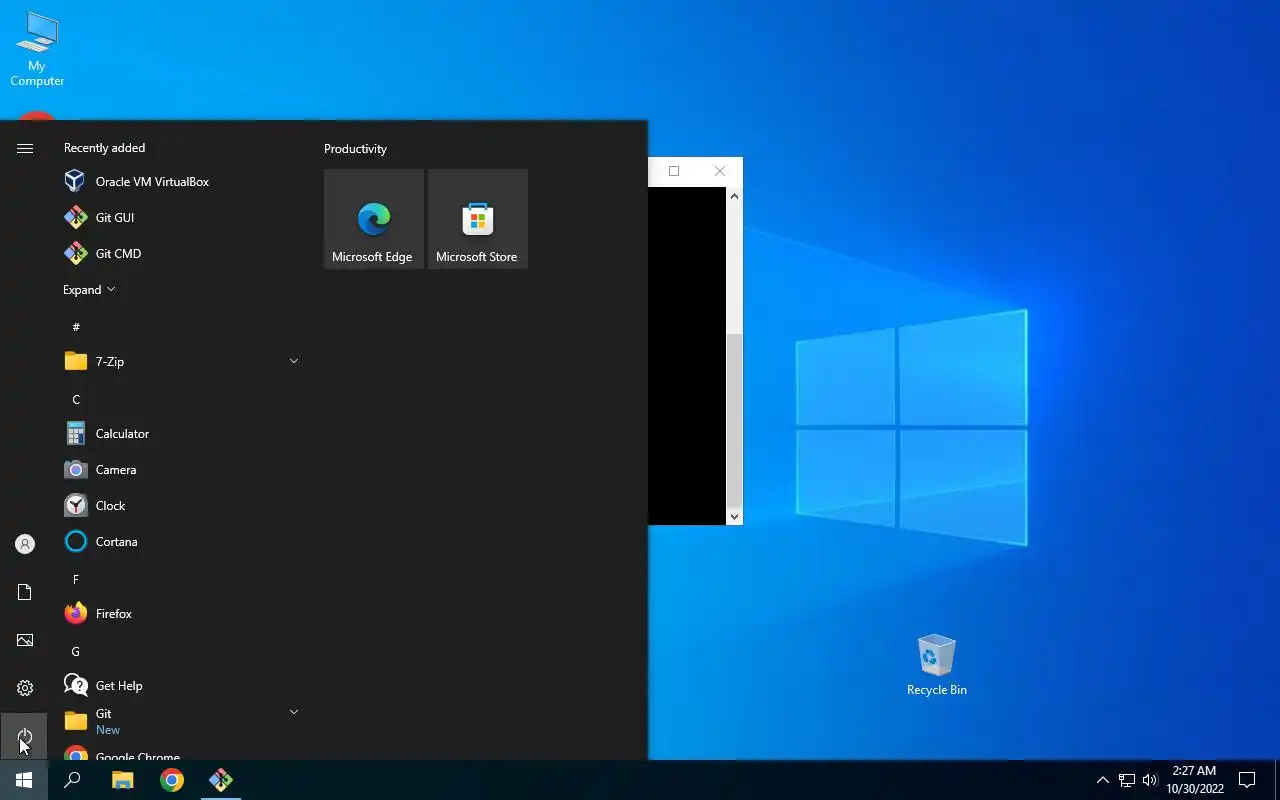Click the Recently added heading
Screen dimensions: 1280x800
click(104, 148)
